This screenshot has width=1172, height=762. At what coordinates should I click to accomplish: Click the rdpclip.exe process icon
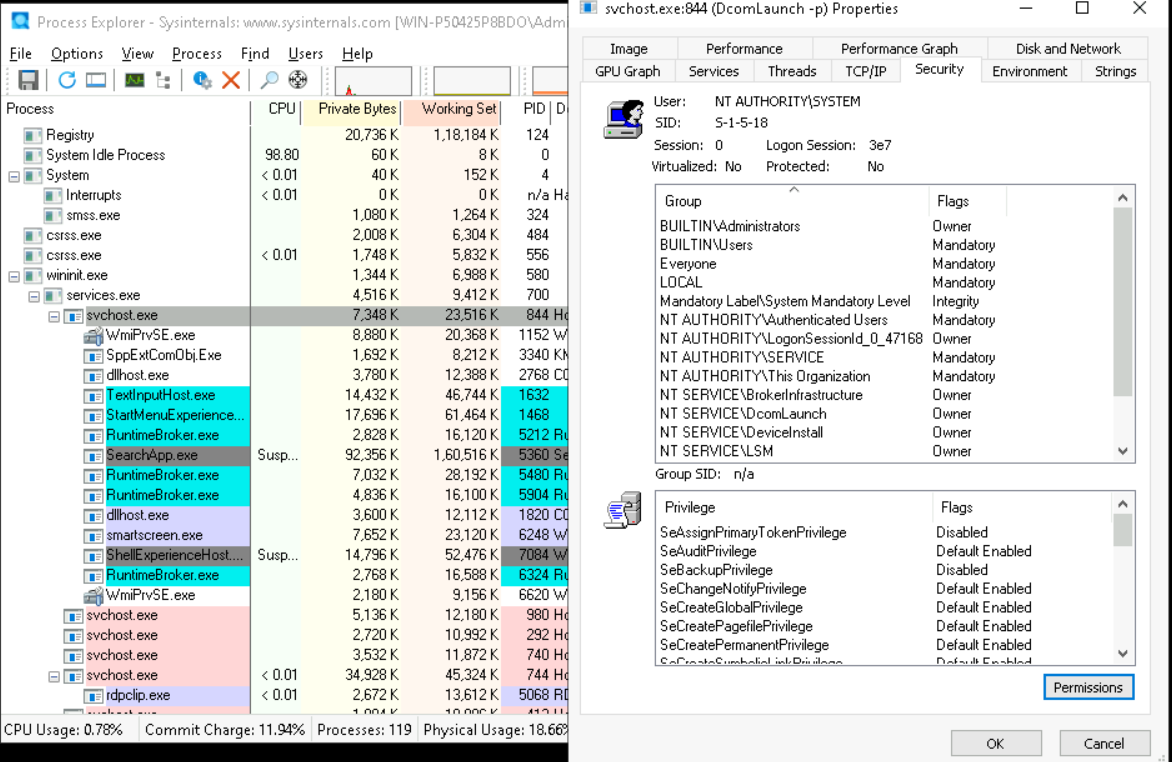click(x=93, y=695)
